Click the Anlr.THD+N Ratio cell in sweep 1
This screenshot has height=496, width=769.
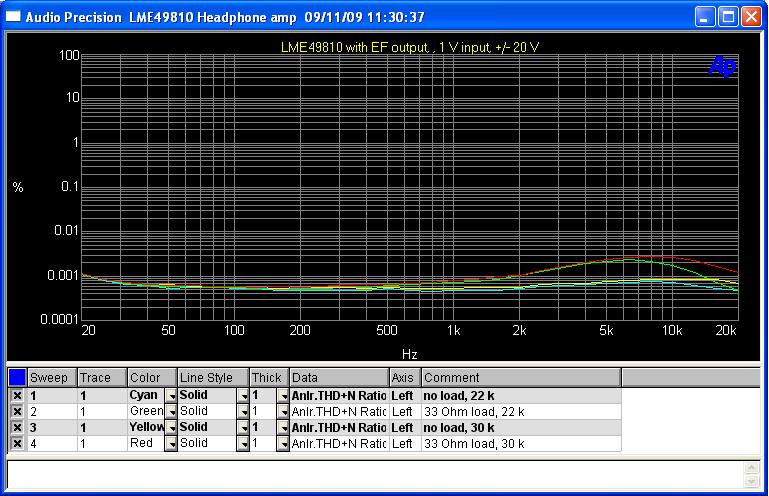coord(339,395)
